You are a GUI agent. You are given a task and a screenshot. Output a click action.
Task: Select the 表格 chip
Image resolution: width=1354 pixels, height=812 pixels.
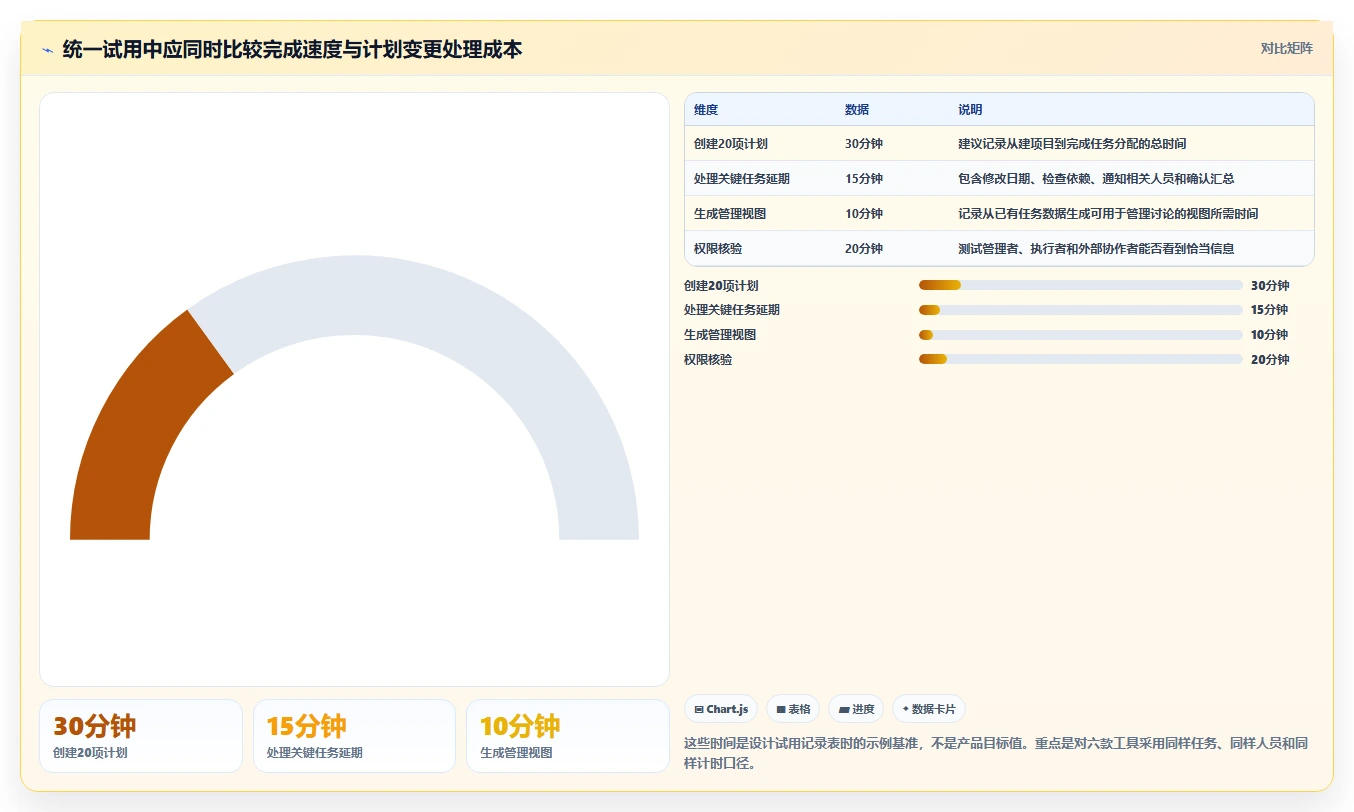coord(793,709)
